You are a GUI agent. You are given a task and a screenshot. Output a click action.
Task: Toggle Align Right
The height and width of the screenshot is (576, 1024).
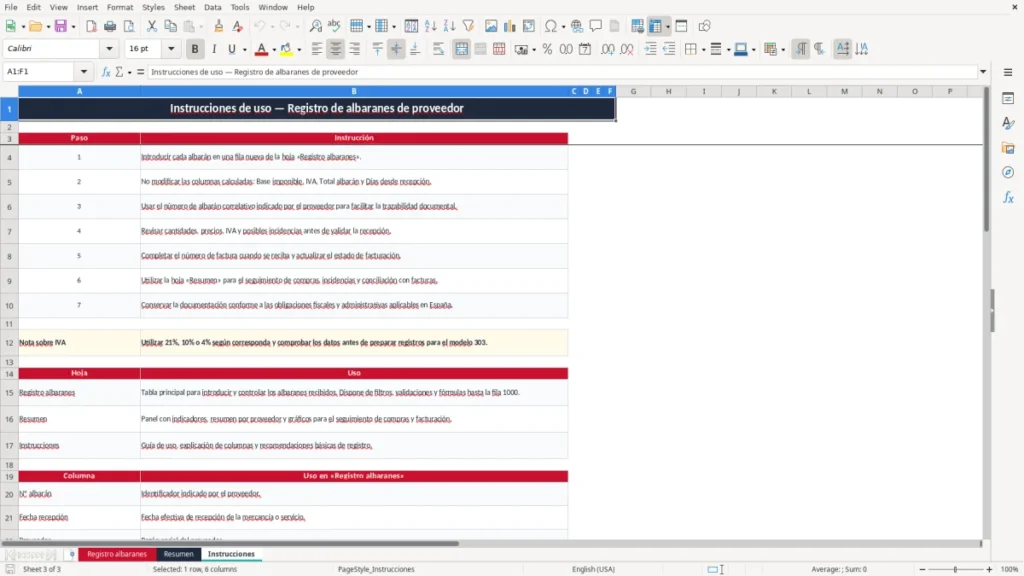[x=355, y=49]
